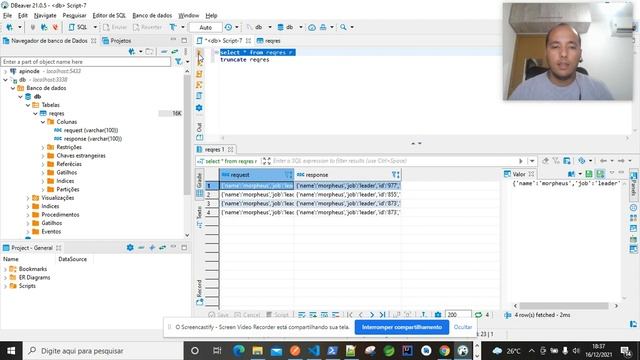Select the reqres 1 results tab
The image size is (640, 360).
click(214, 149)
